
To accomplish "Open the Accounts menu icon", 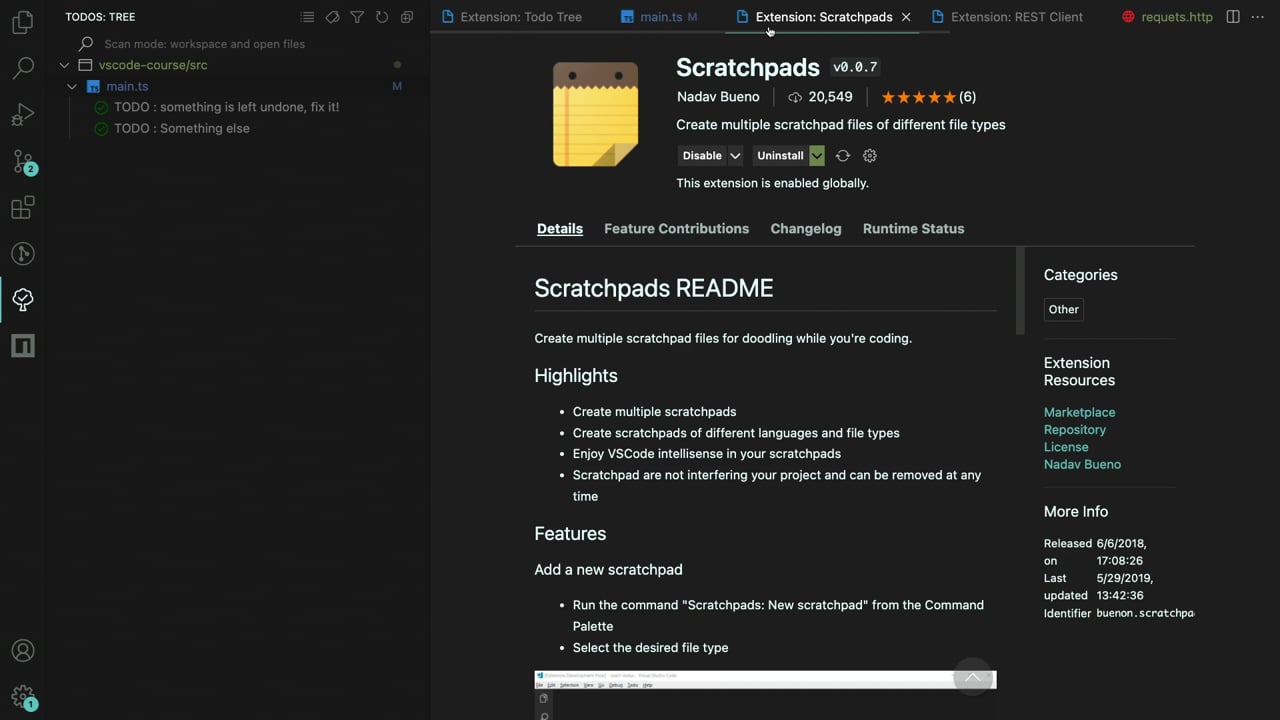I will pos(22,651).
